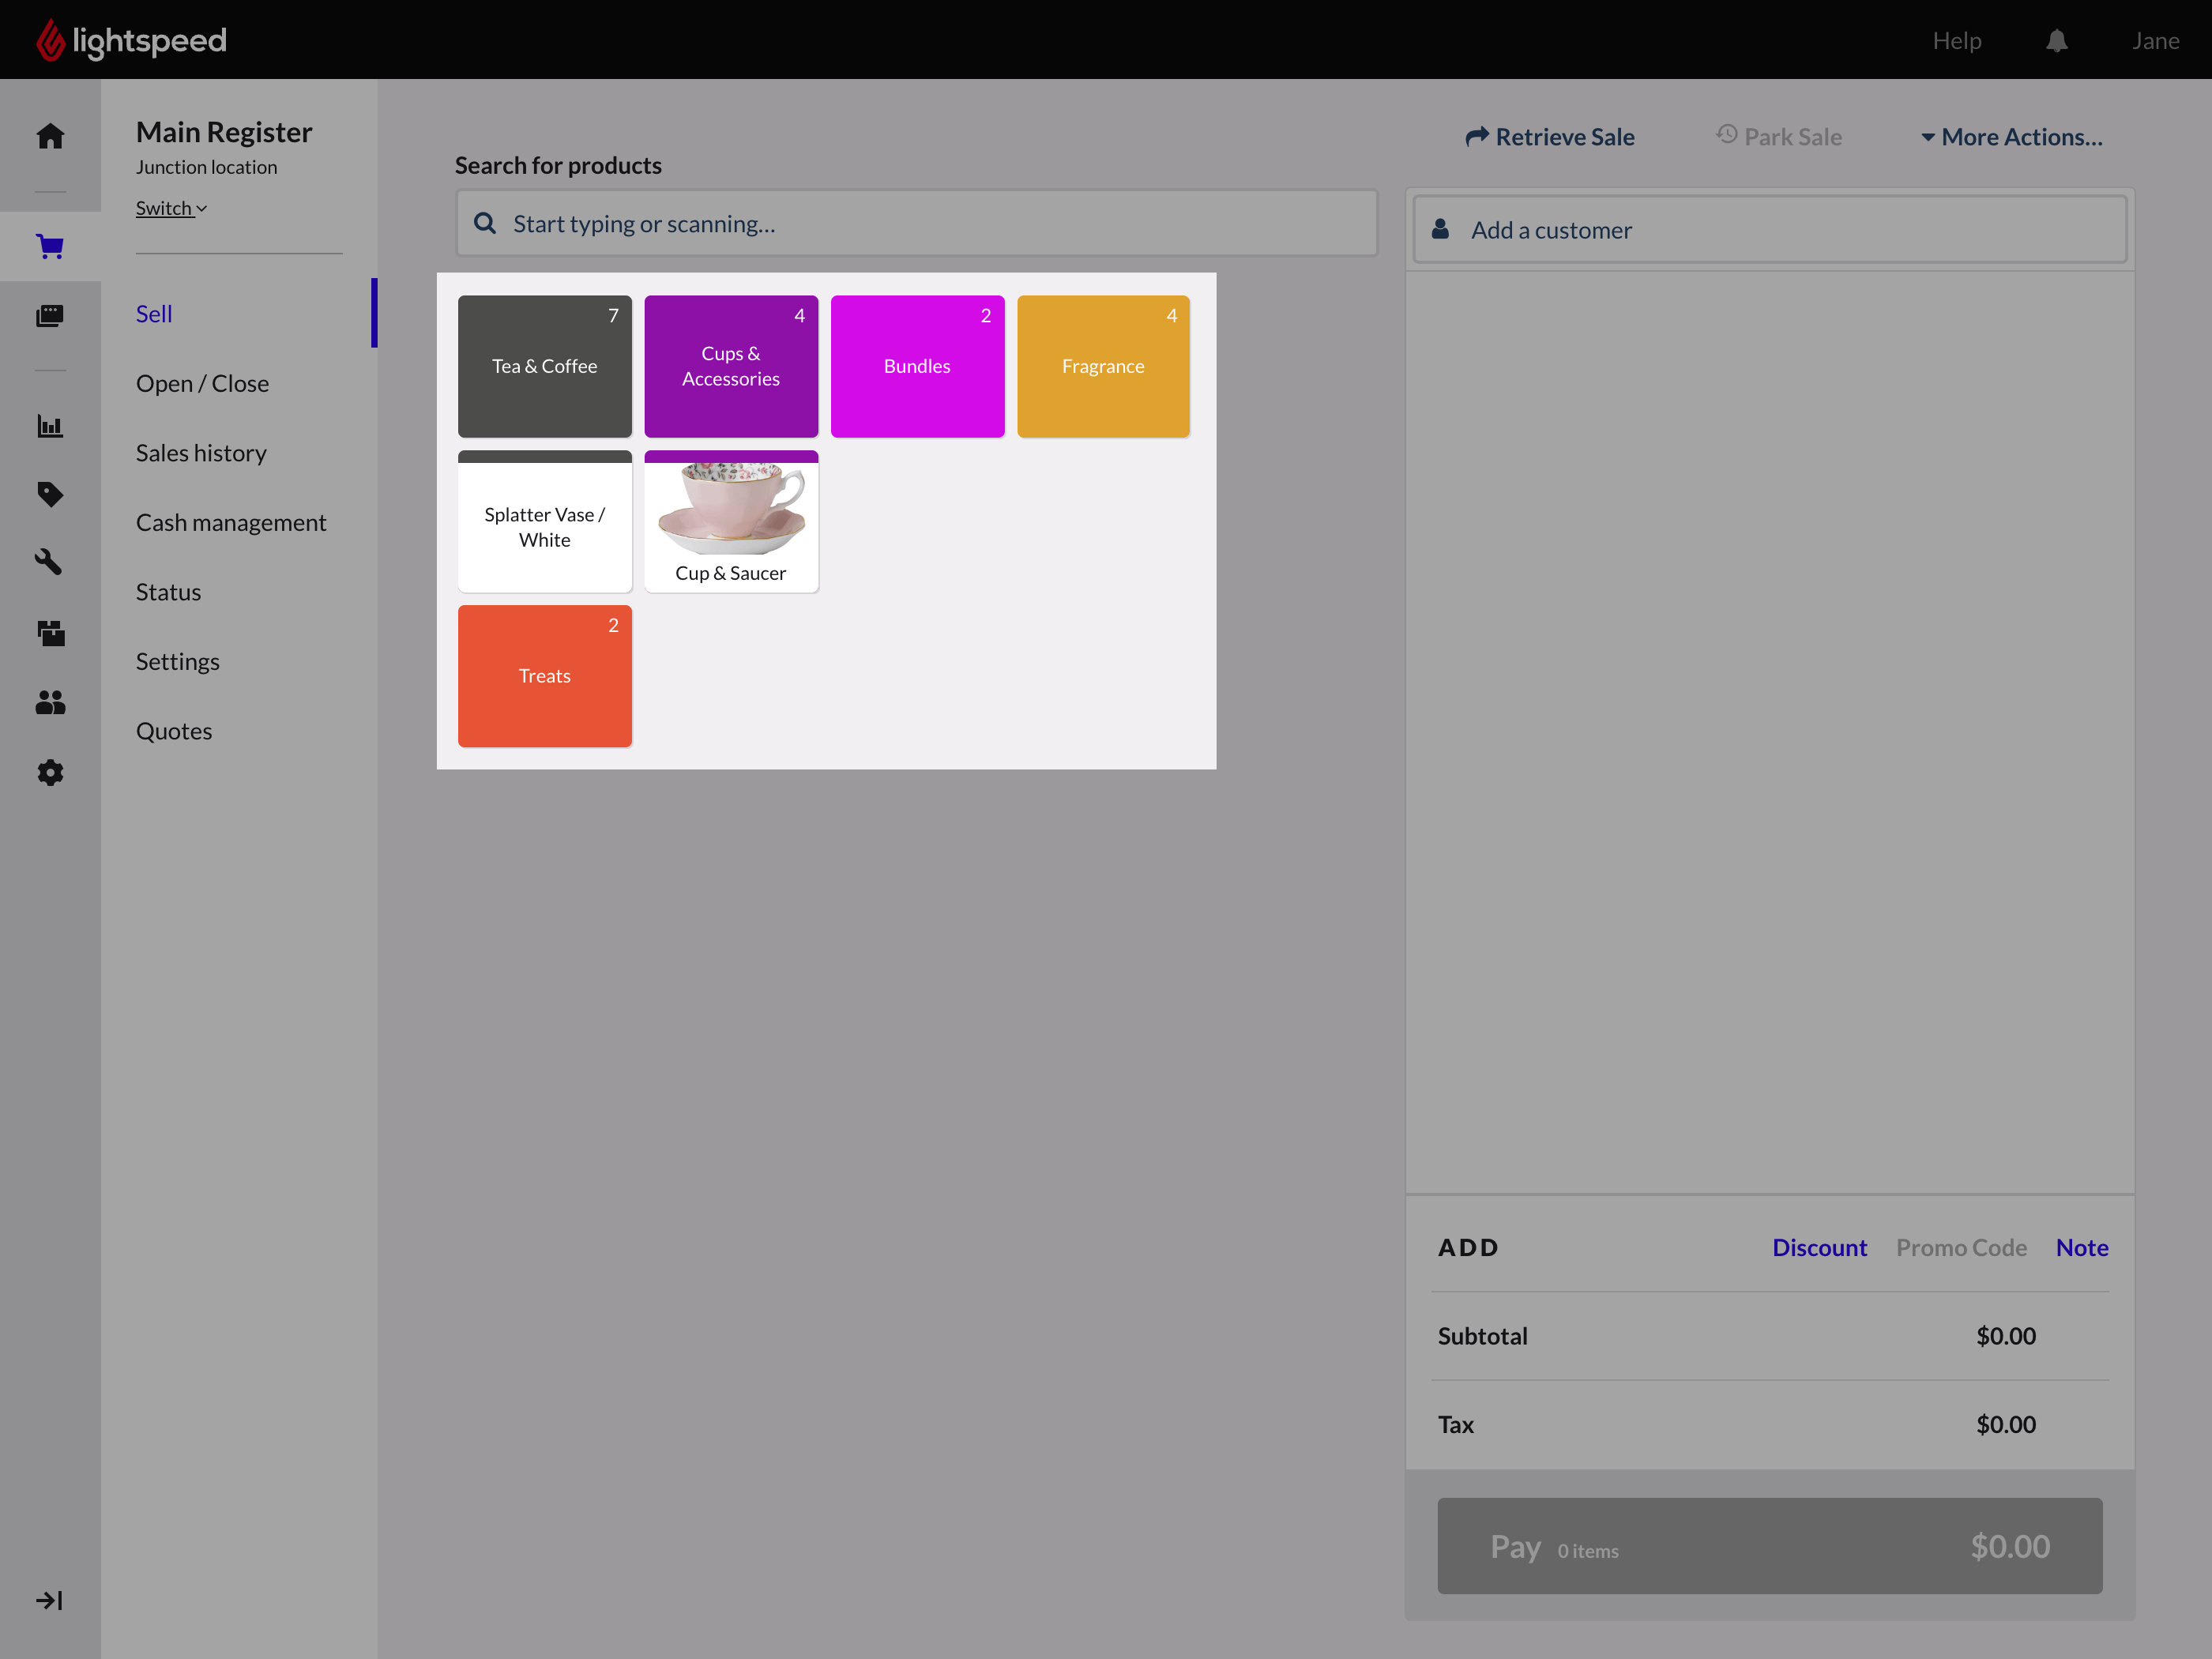
Task: Click the bar chart Reporting icon
Action: pyautogui.click(x=50, y=426)
